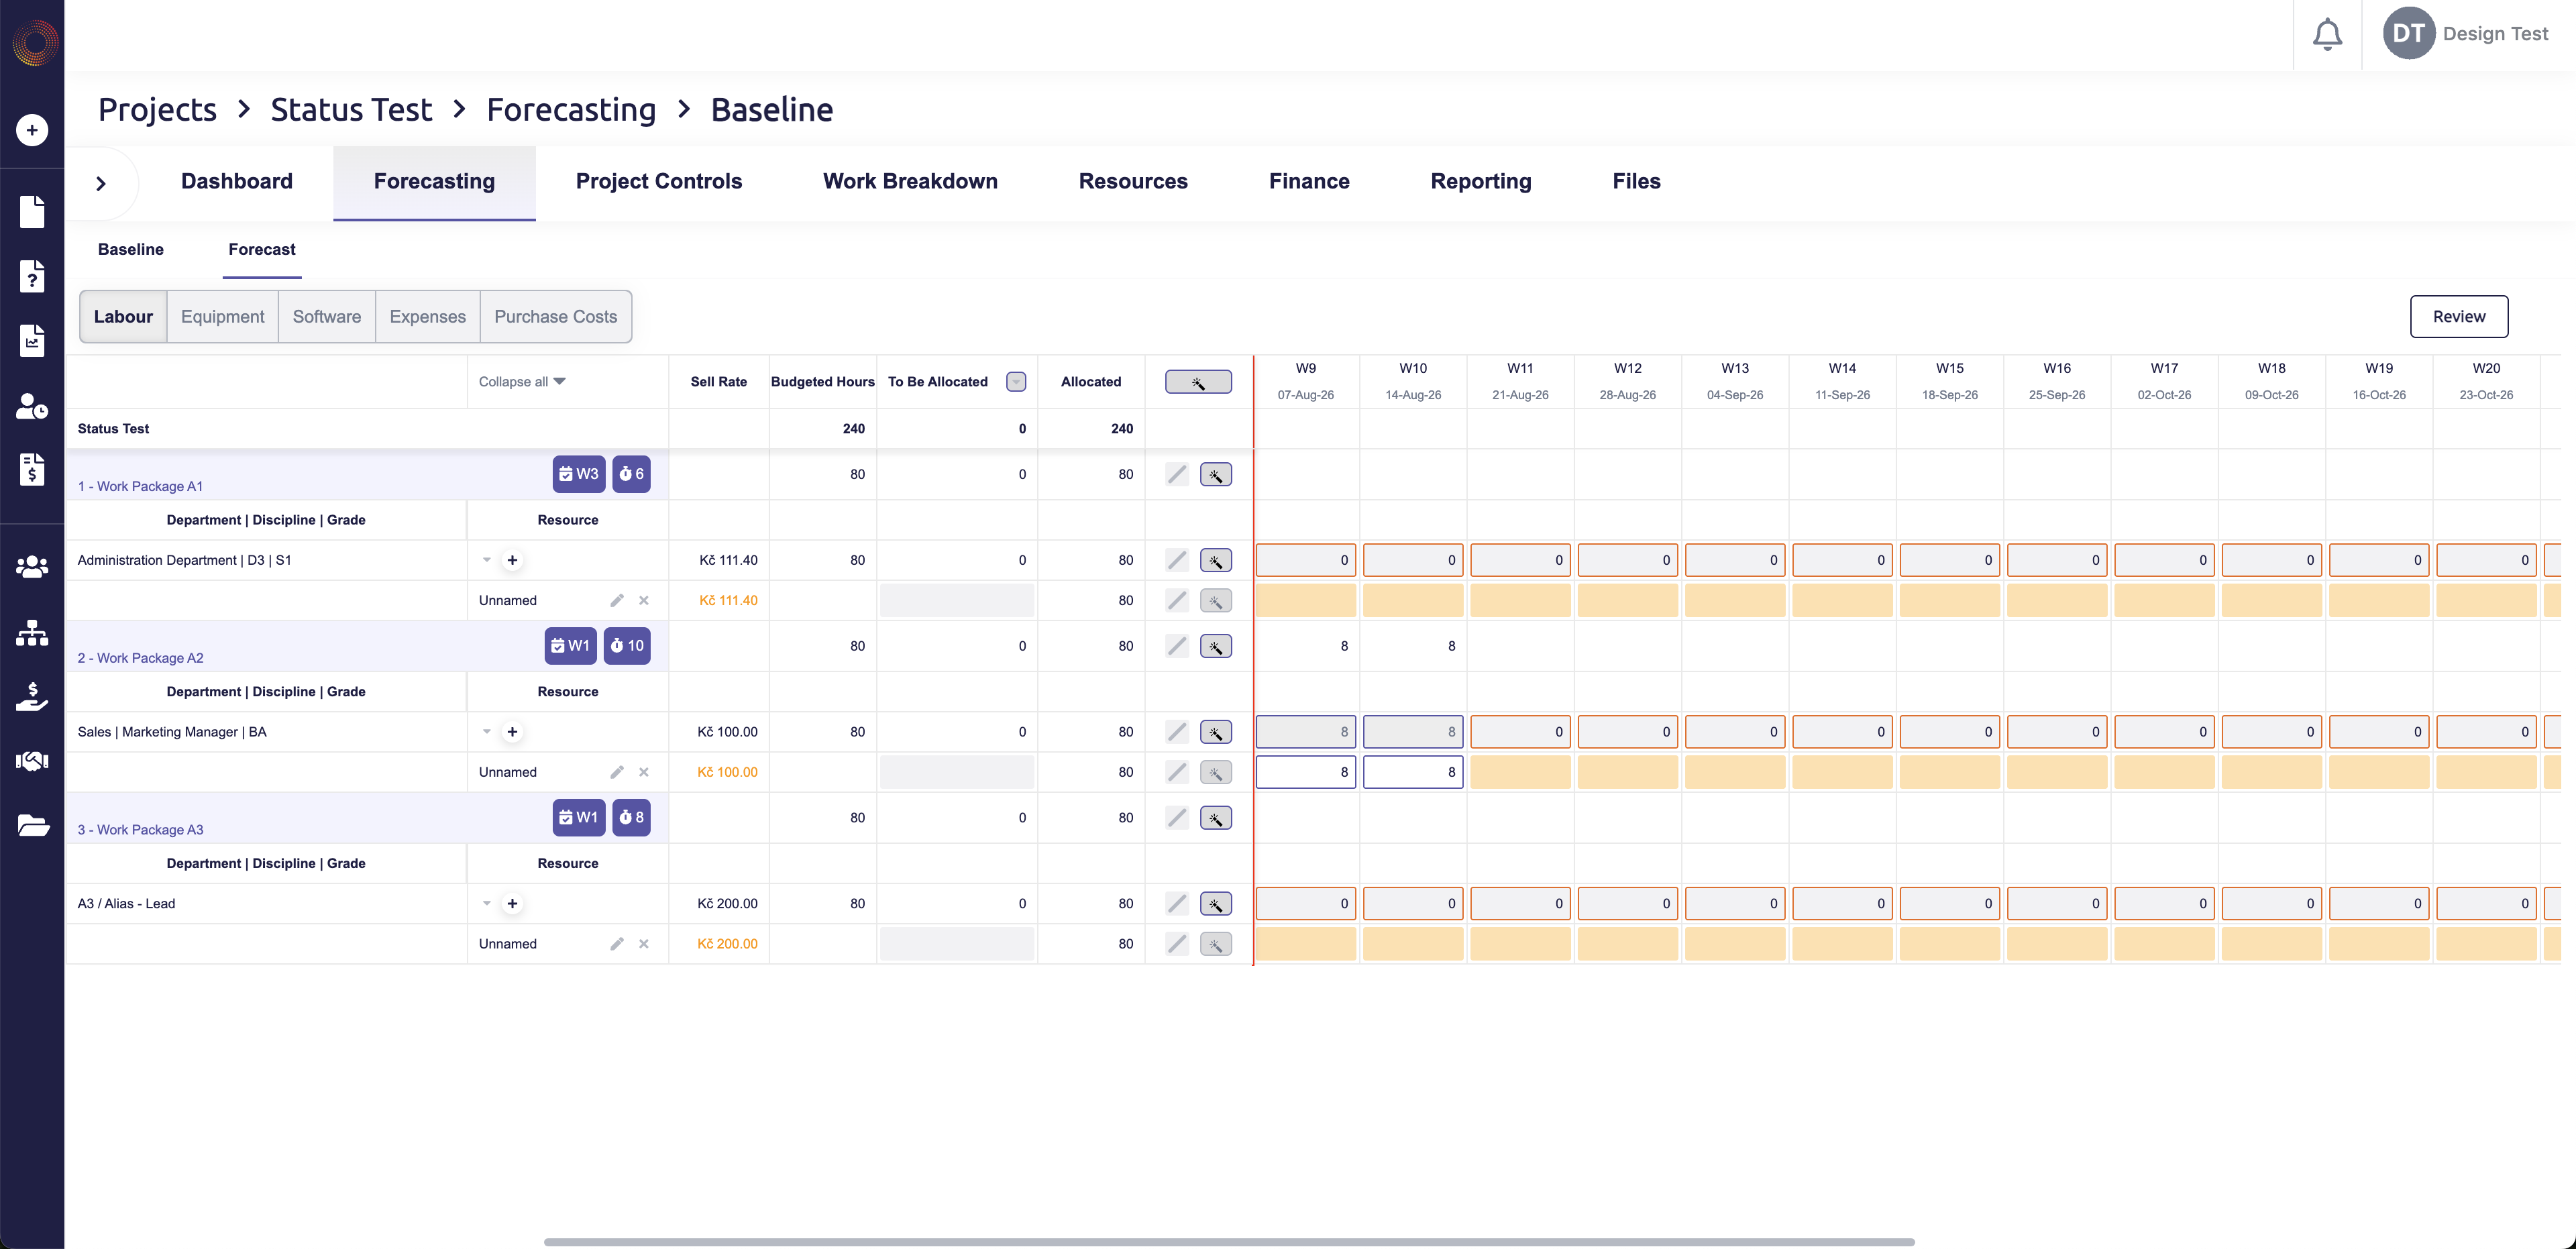The image size is (2576, 1249).
Task: Click magic wand for Work Package A1 row
Action: (1216, 474)
